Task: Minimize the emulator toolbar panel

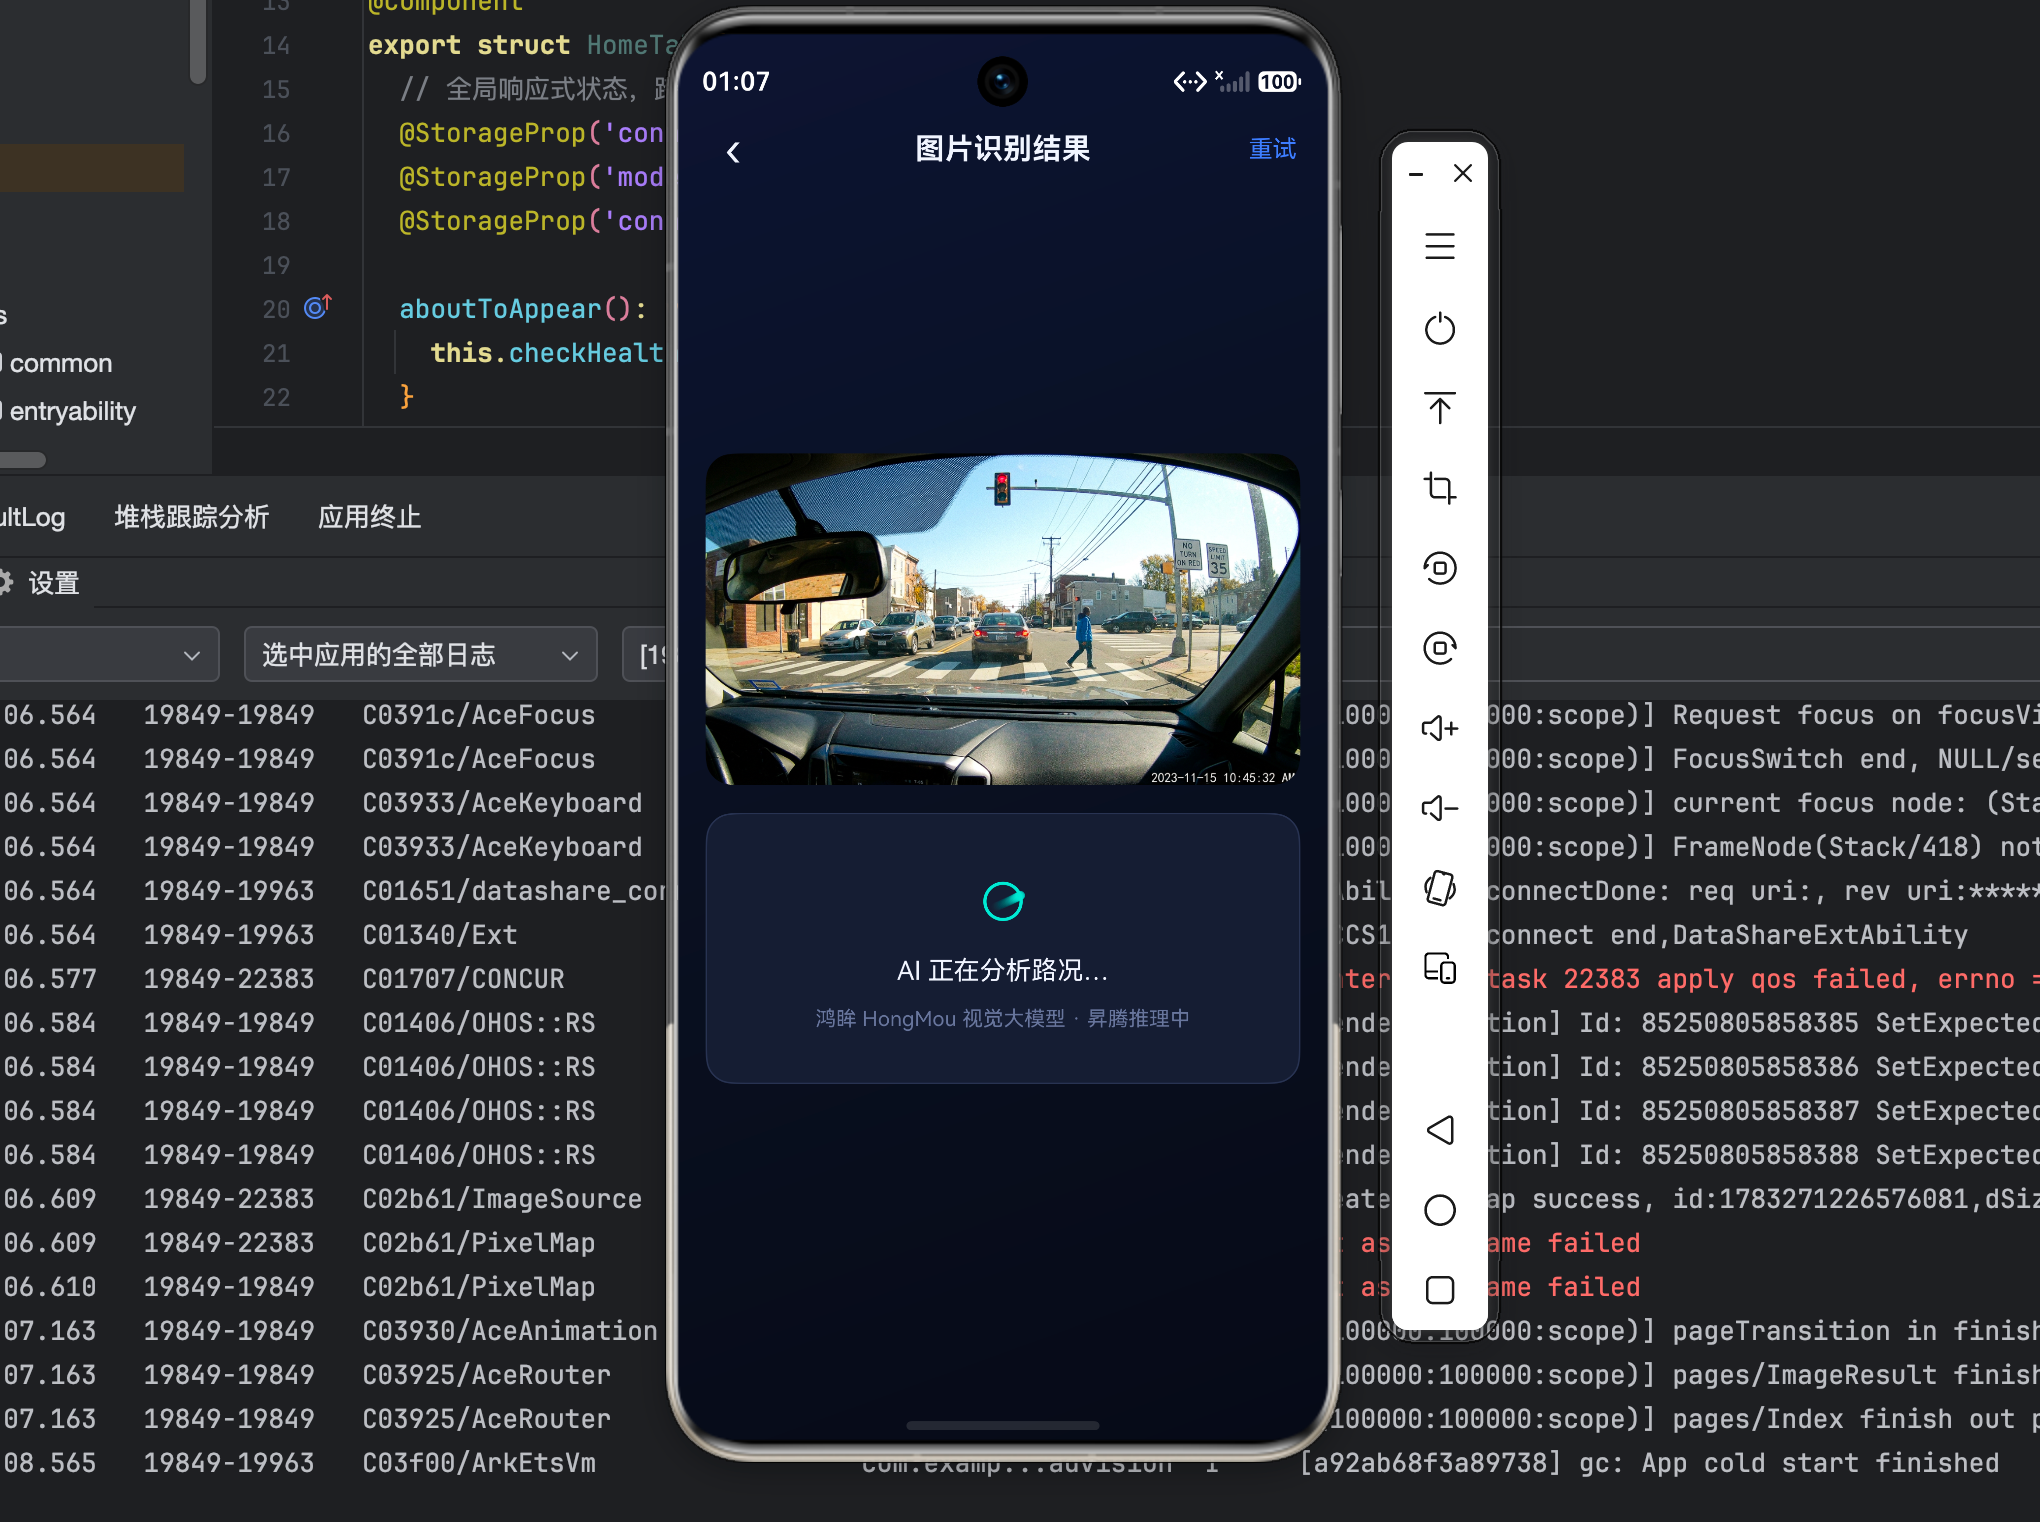Action: point(1415,174)
